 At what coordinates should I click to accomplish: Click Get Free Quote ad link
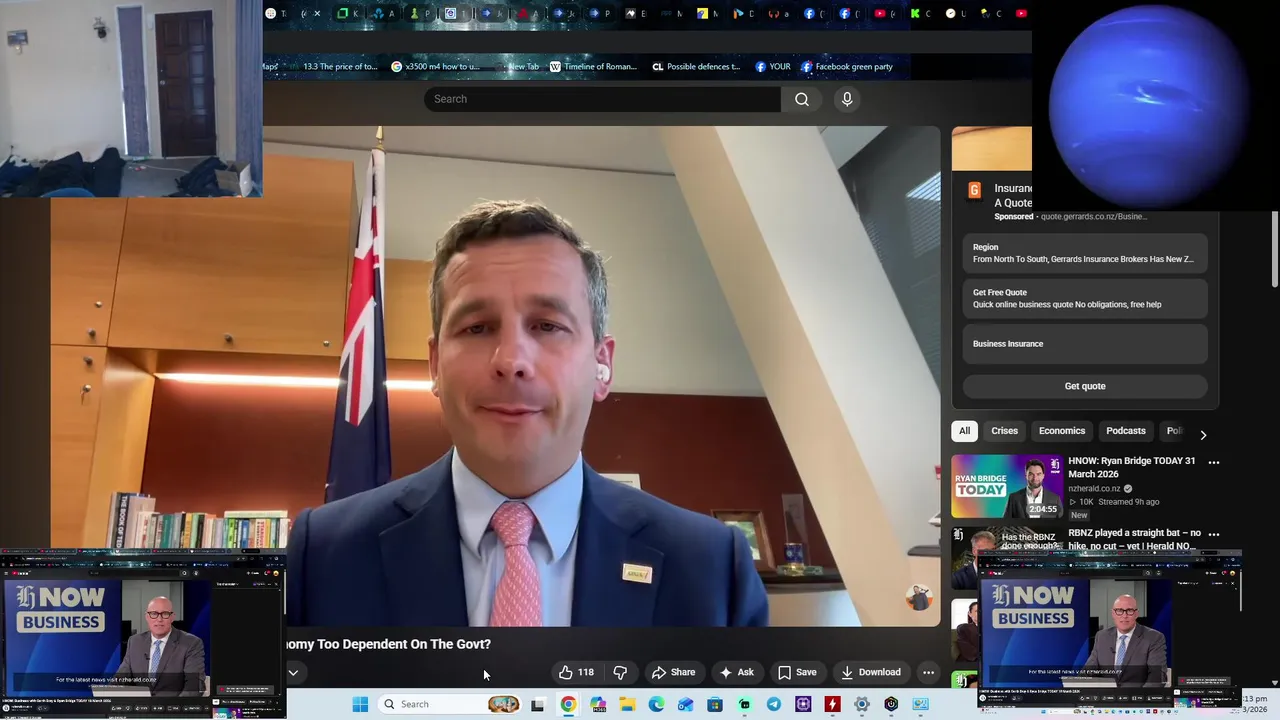coord(1085,299)
